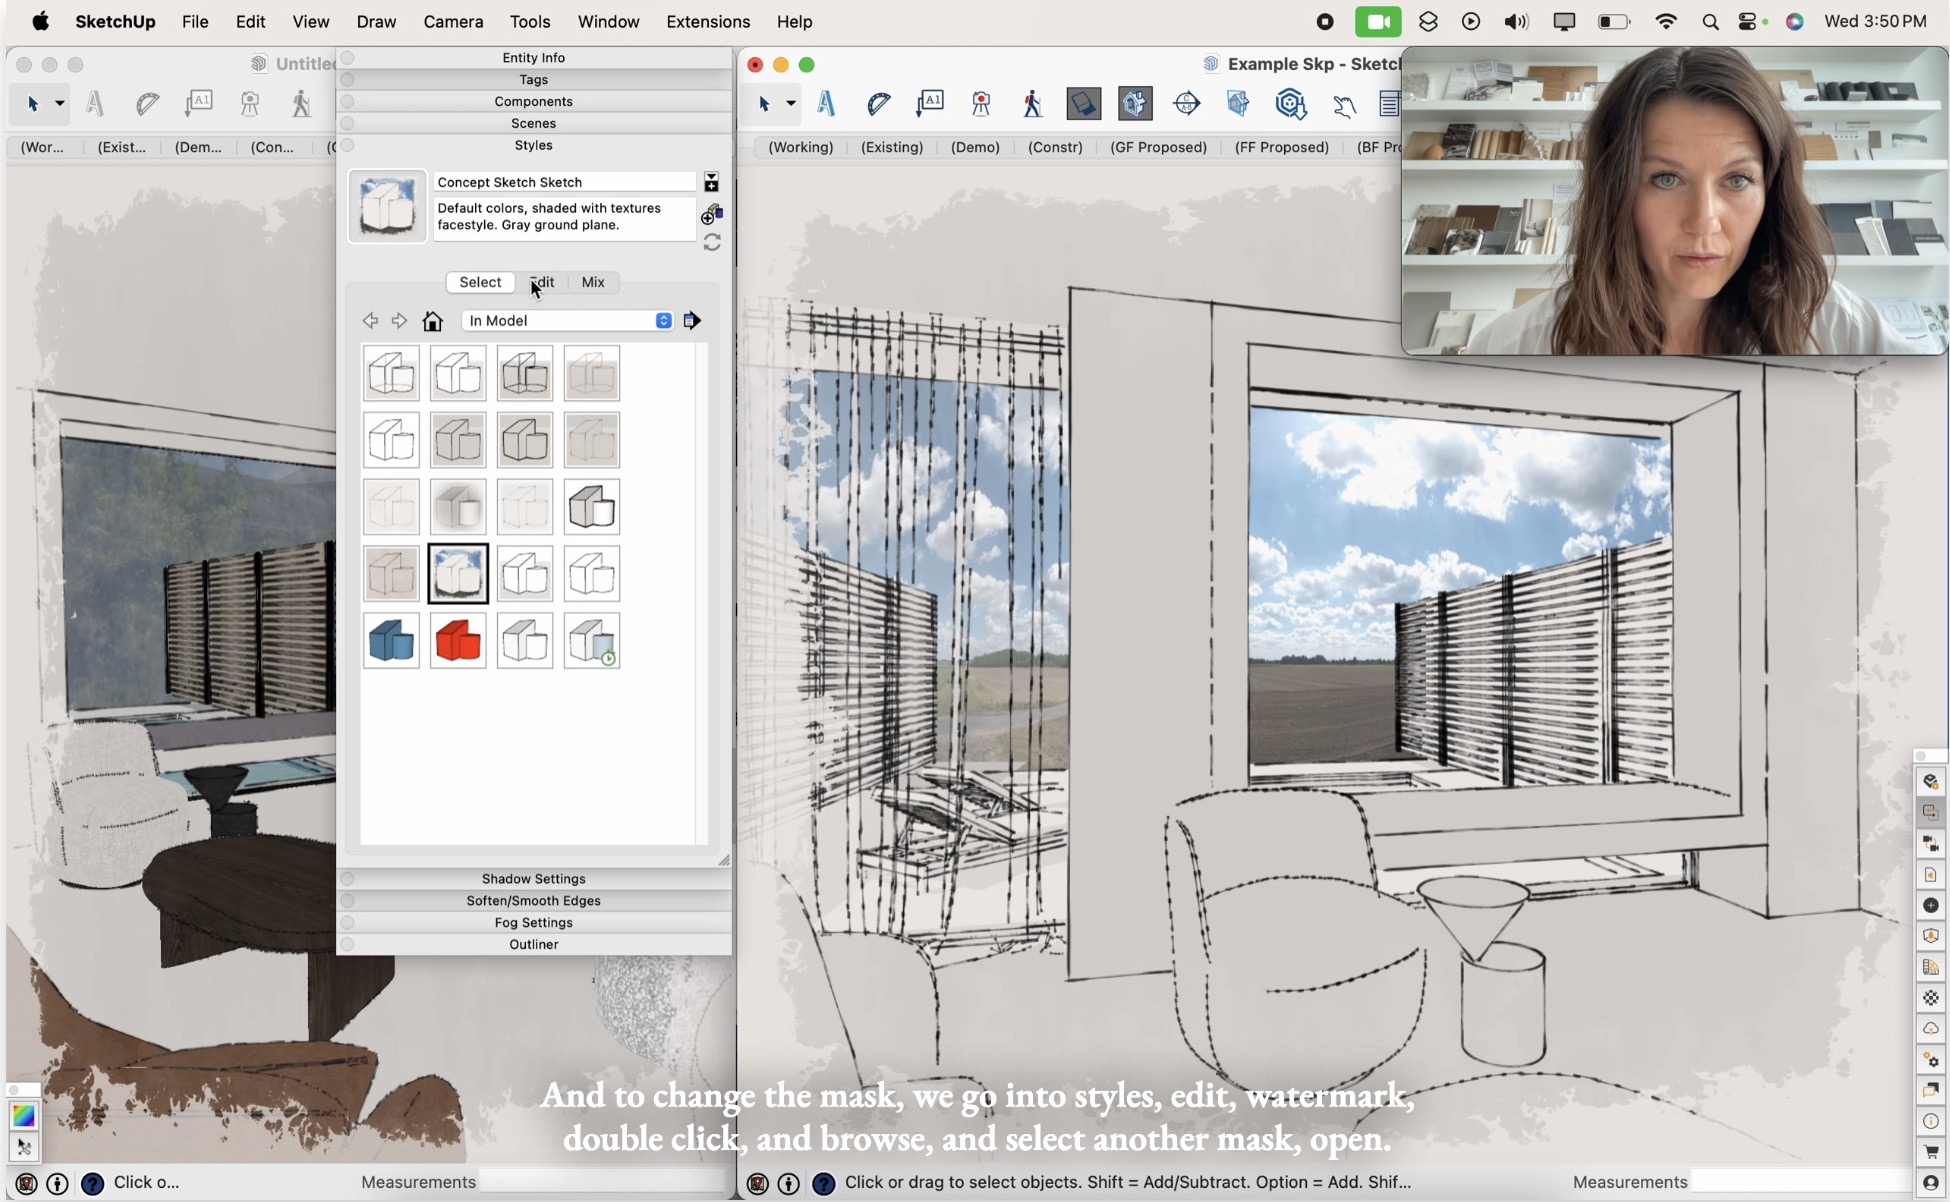Expand the Shadow Settings panel
This screenshot has width=1950, height=1202.
tap(533, 878)
